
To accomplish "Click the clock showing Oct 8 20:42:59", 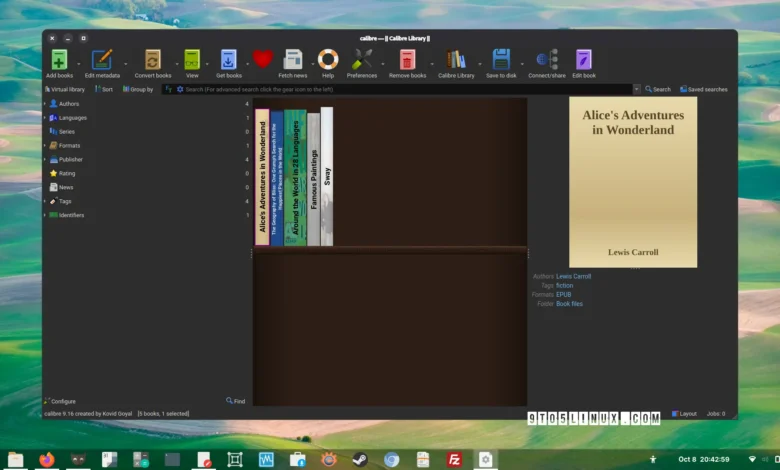I will pyautogui.click(x=703, y=460).
